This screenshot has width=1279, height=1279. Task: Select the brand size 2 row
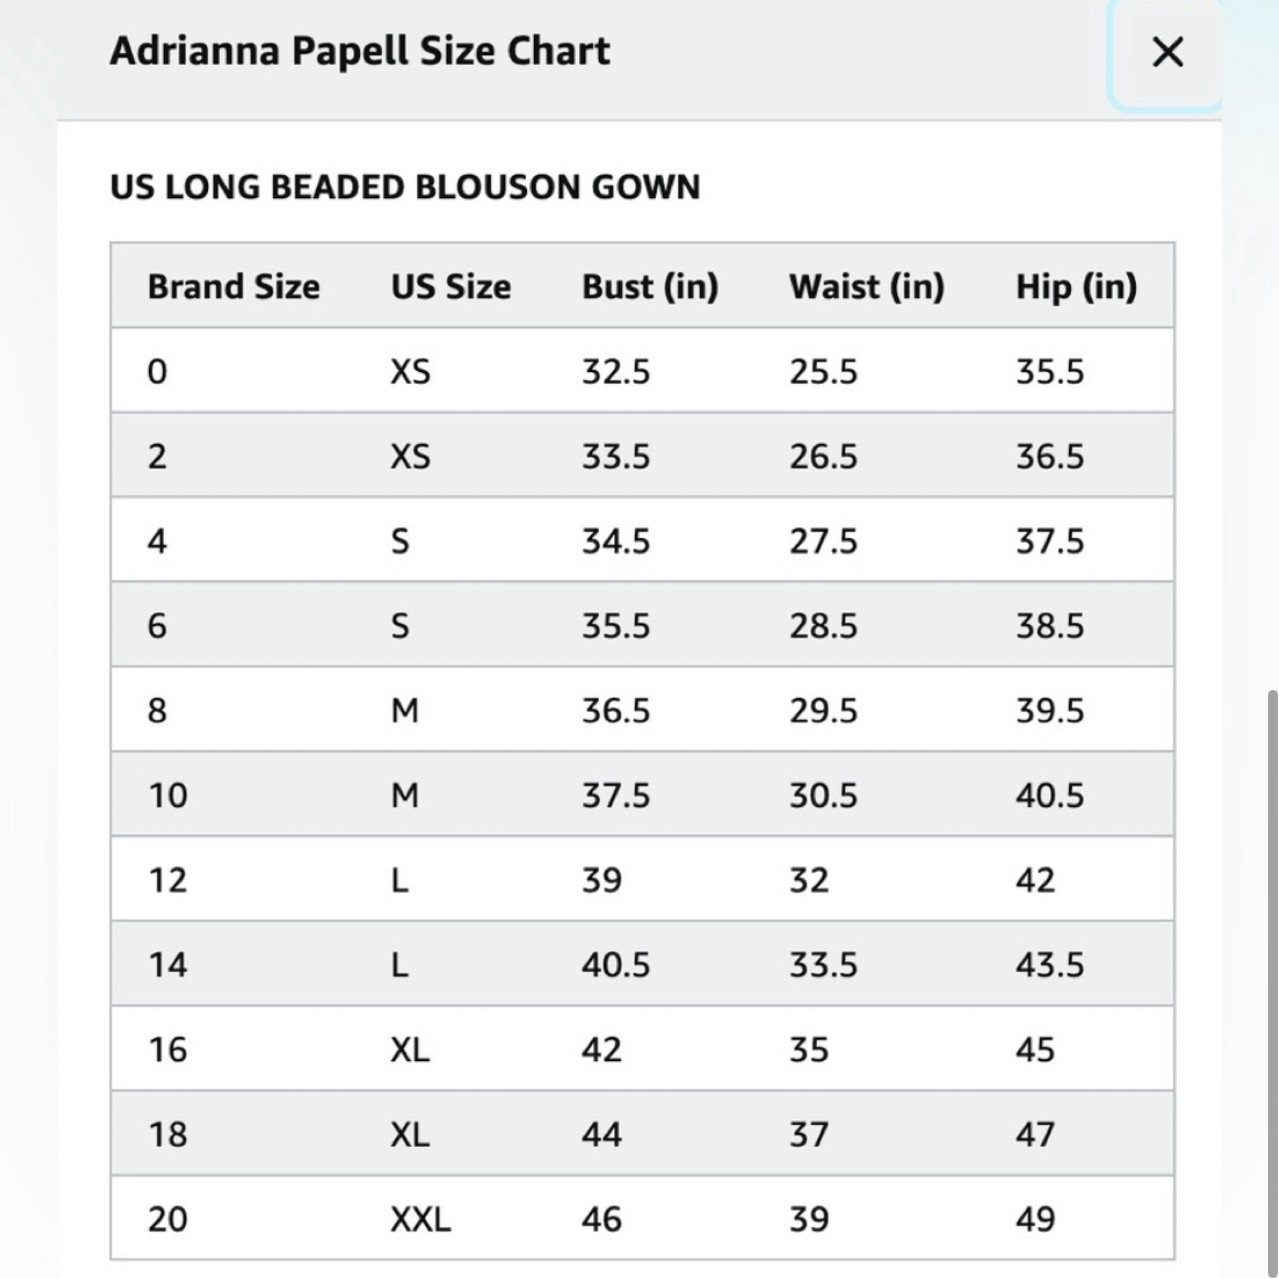[642, 456]
